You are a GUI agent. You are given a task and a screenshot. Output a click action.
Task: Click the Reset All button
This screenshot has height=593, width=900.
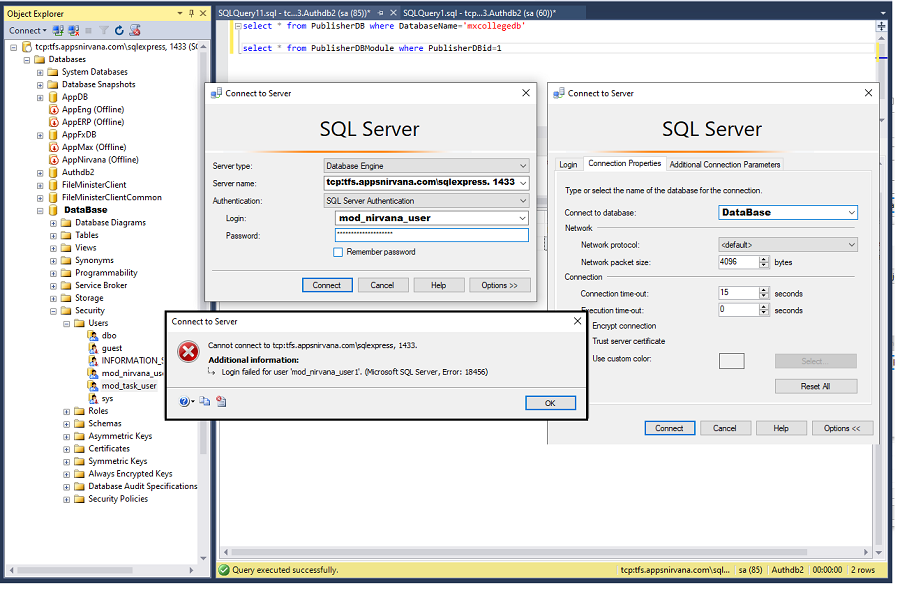[x=816, y=387]
